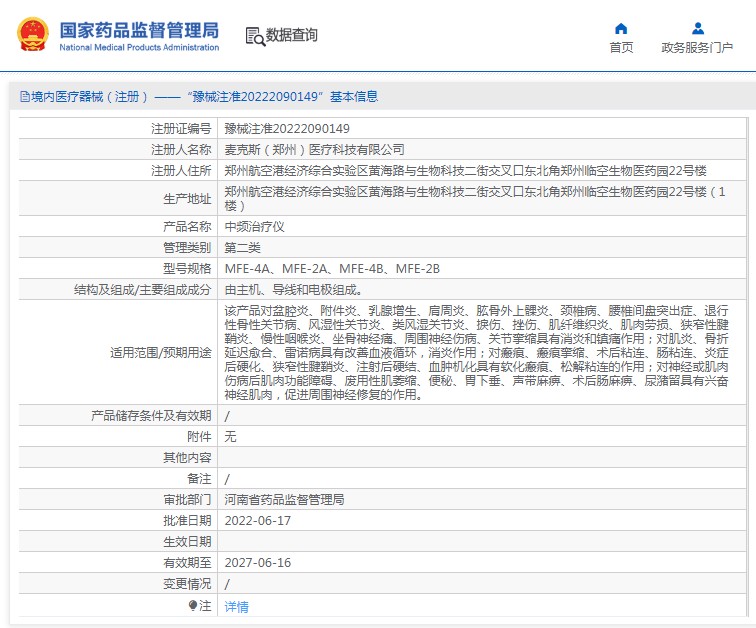Screen dimensions: 756x628
Task: Click the 产品名称 row label
Action: point(187,227)
